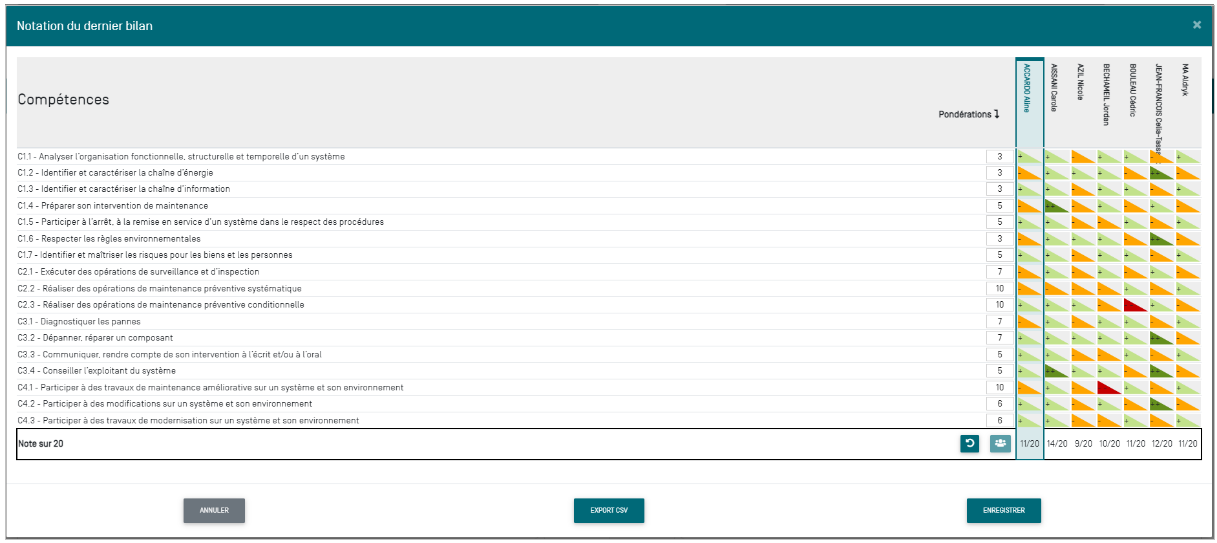The image size is (1217, 543).
Task: Click weighting field for C2.2 preventive maintenance
Action: [x=998, y=289]
